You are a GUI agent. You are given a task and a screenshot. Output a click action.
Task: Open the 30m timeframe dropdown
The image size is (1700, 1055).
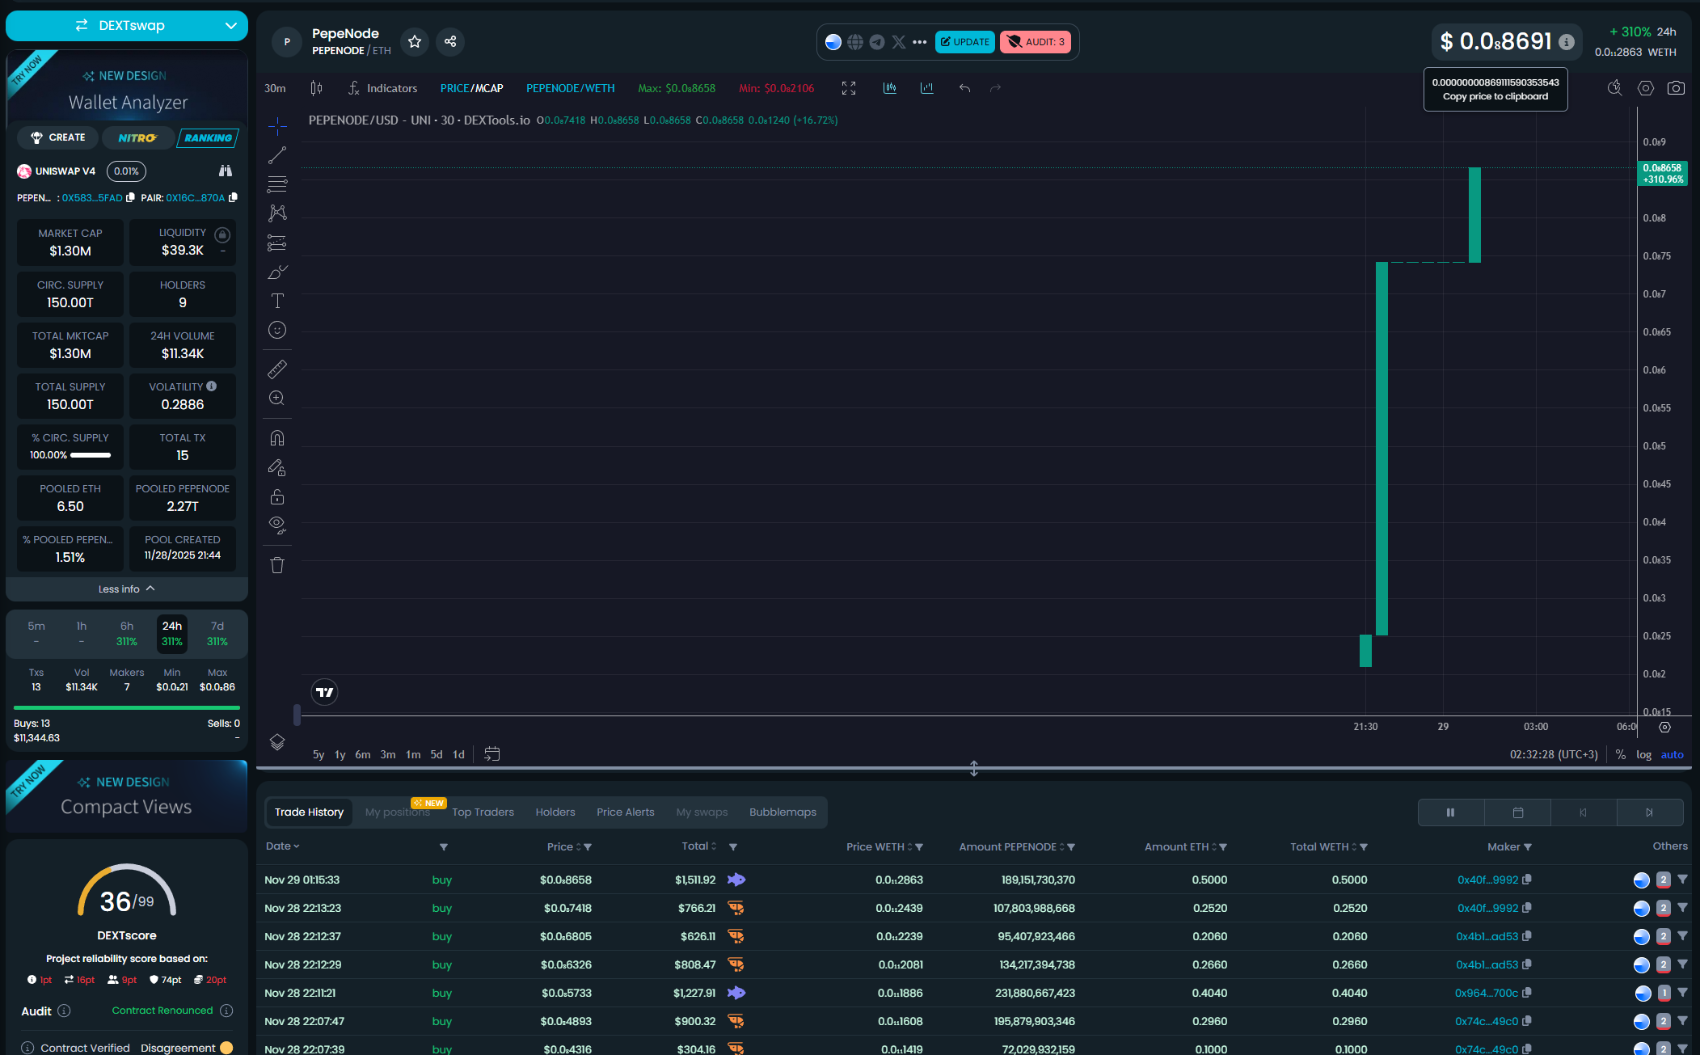pos(275,88)
